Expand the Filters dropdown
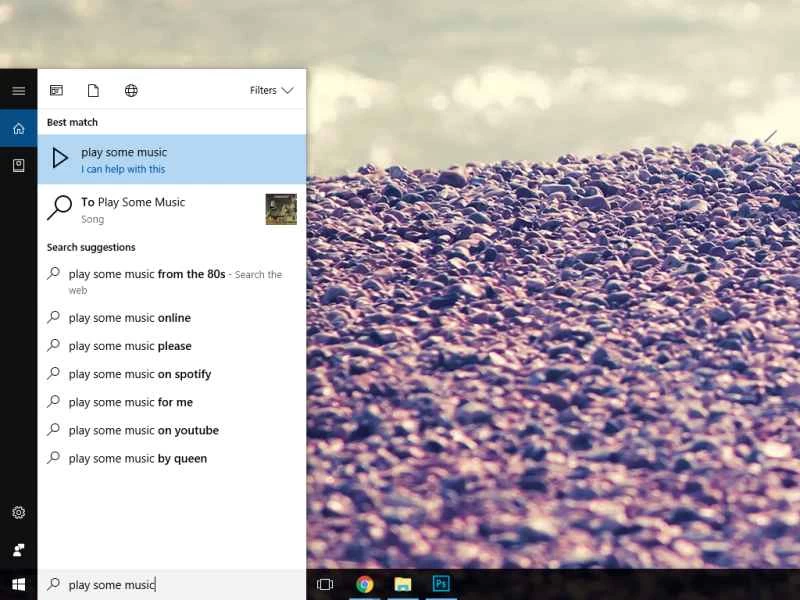 click(271, 91)
